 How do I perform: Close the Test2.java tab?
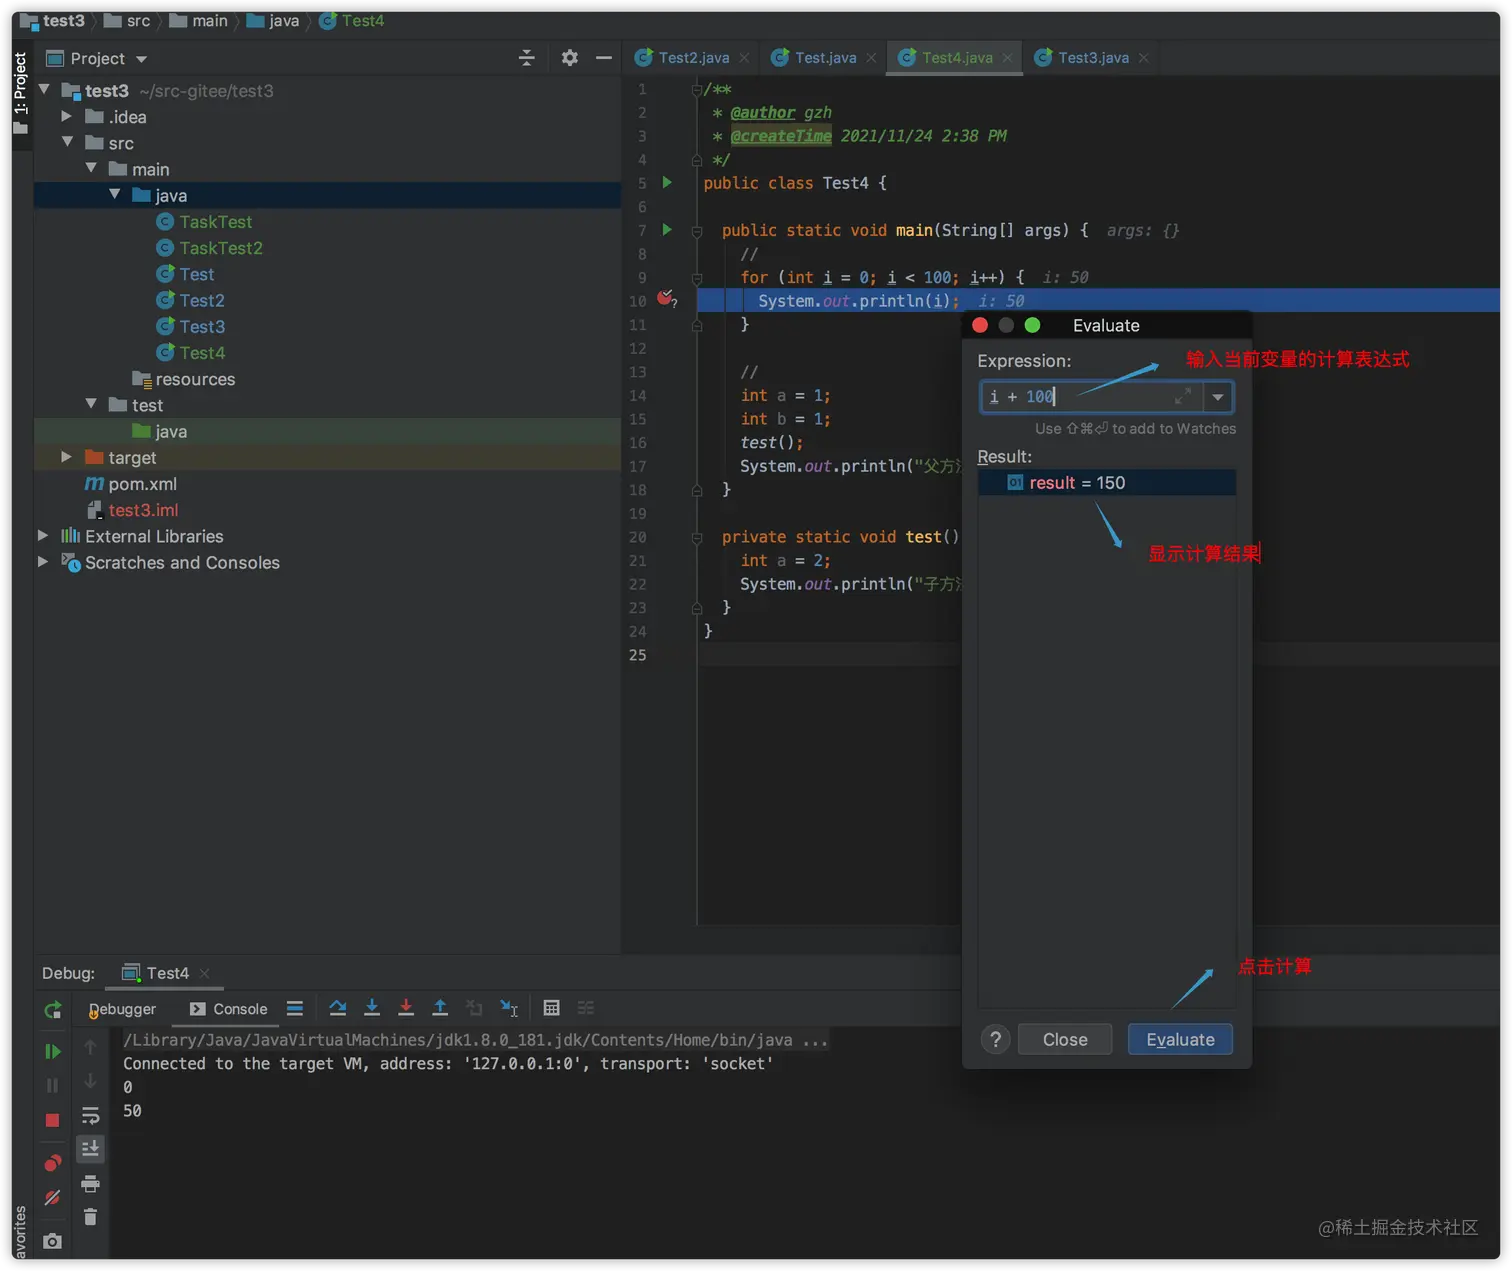[x=744, y=58]
